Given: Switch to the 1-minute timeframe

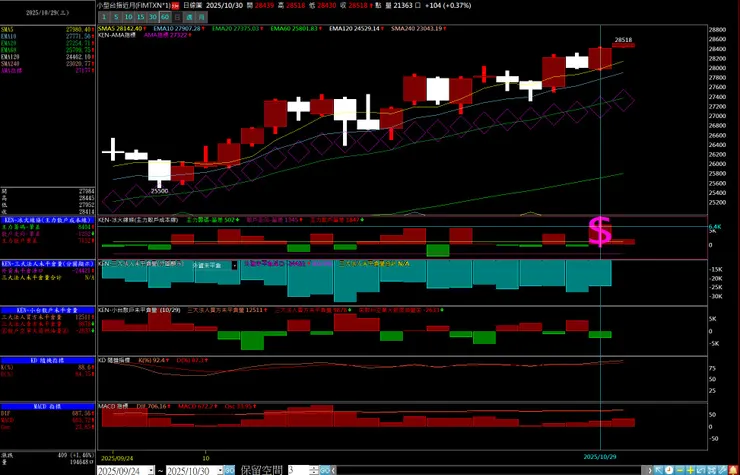Looking at the screenshot, I should (104, 17).
